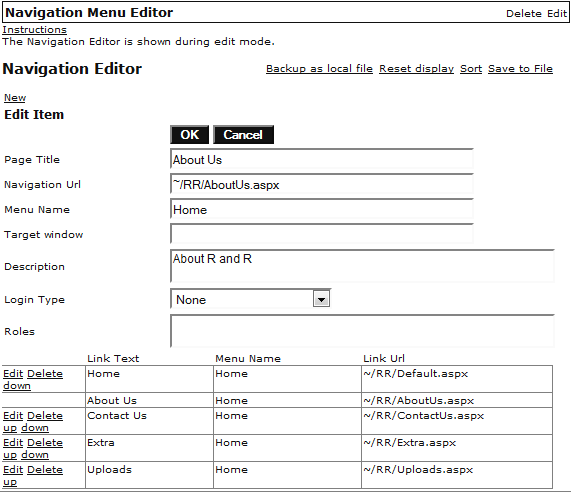Viewport: 571px width, 493px height.
Task: Focus the Menu Name input field
Action: [322, 209]
